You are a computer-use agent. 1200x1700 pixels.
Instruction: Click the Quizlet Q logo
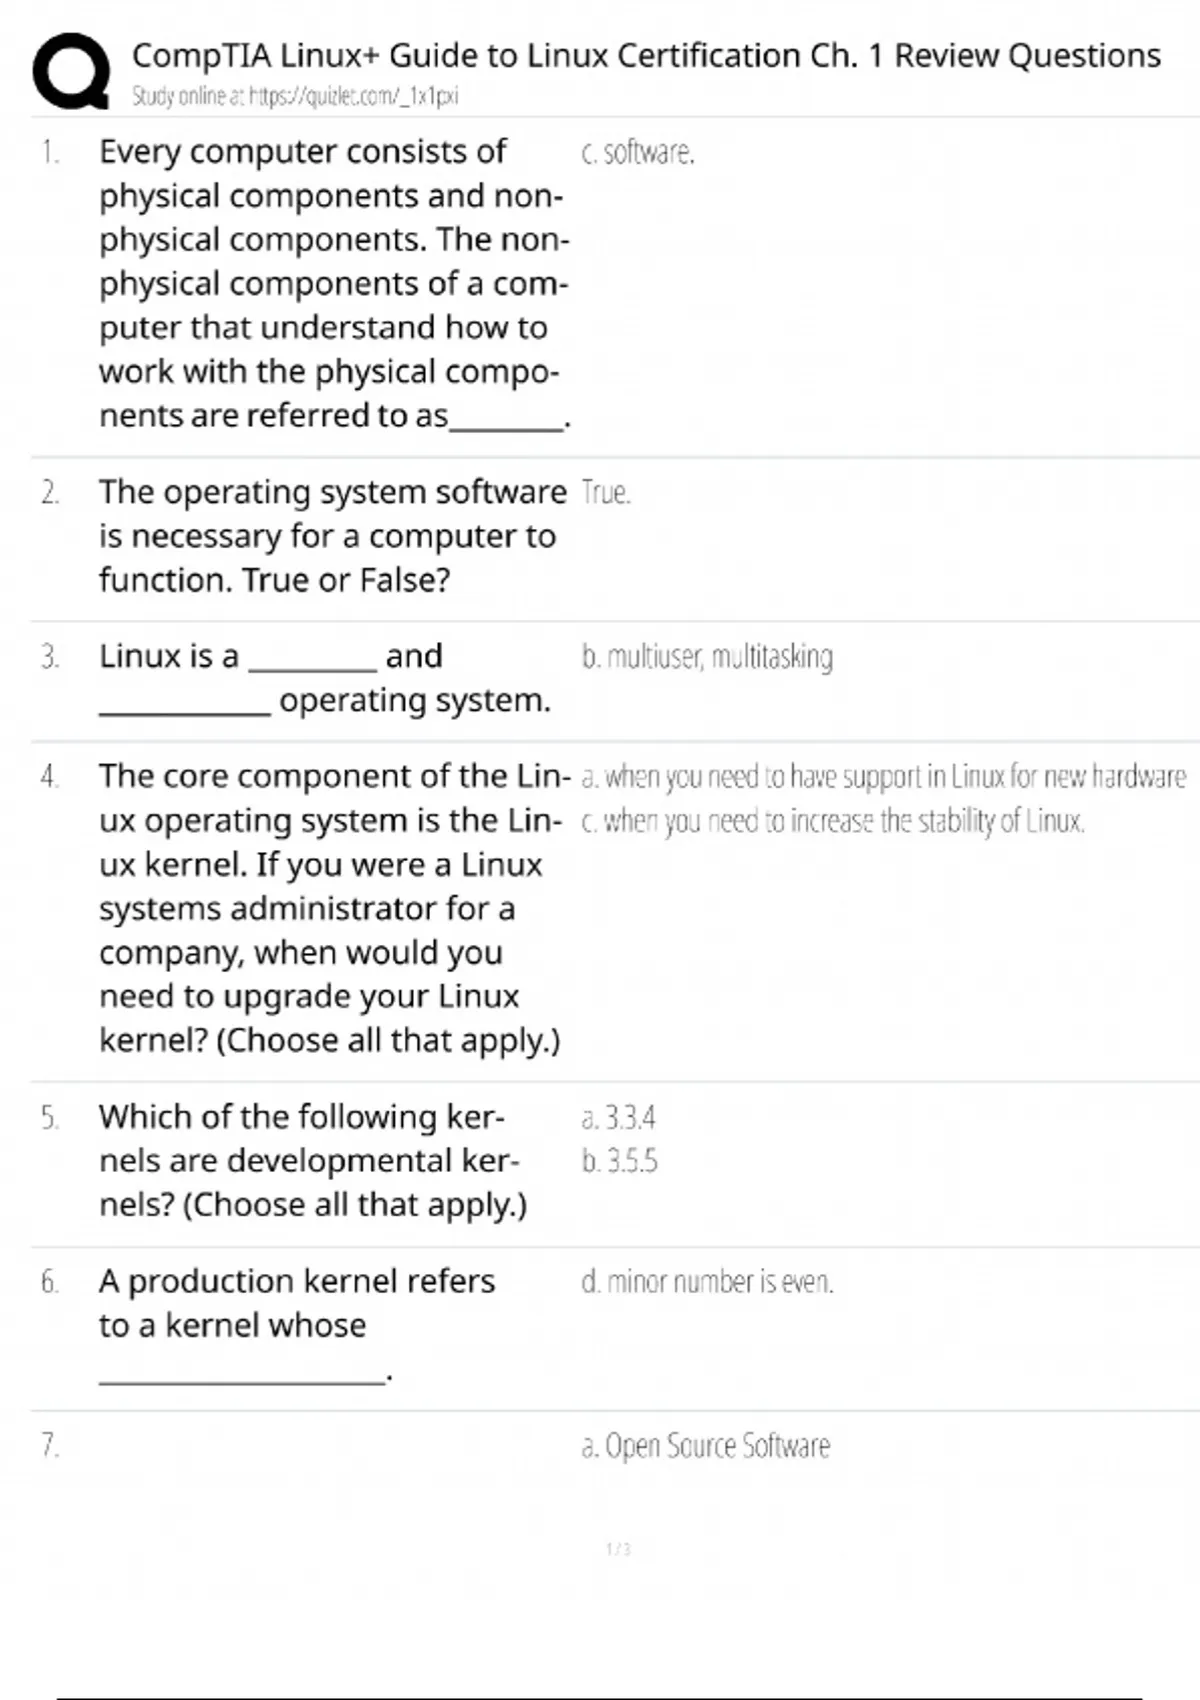(x=71, y=70)
